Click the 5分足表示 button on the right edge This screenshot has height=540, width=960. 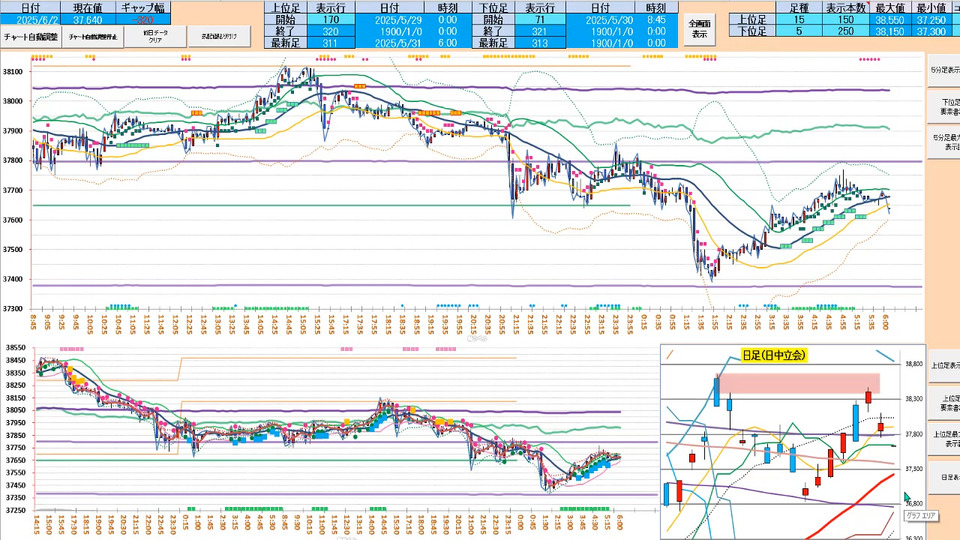coord(943,71)
